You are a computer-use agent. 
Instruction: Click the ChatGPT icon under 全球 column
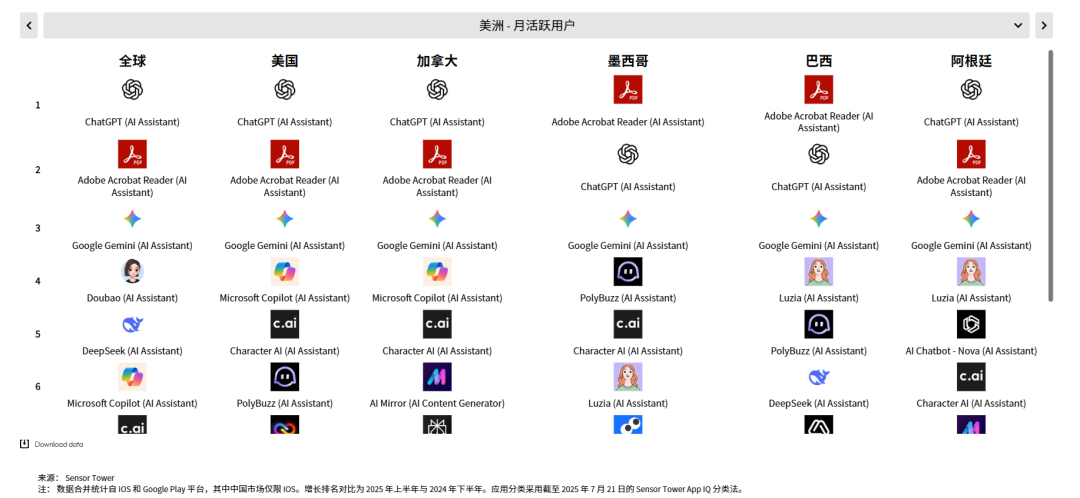click(x=132, y=90)
